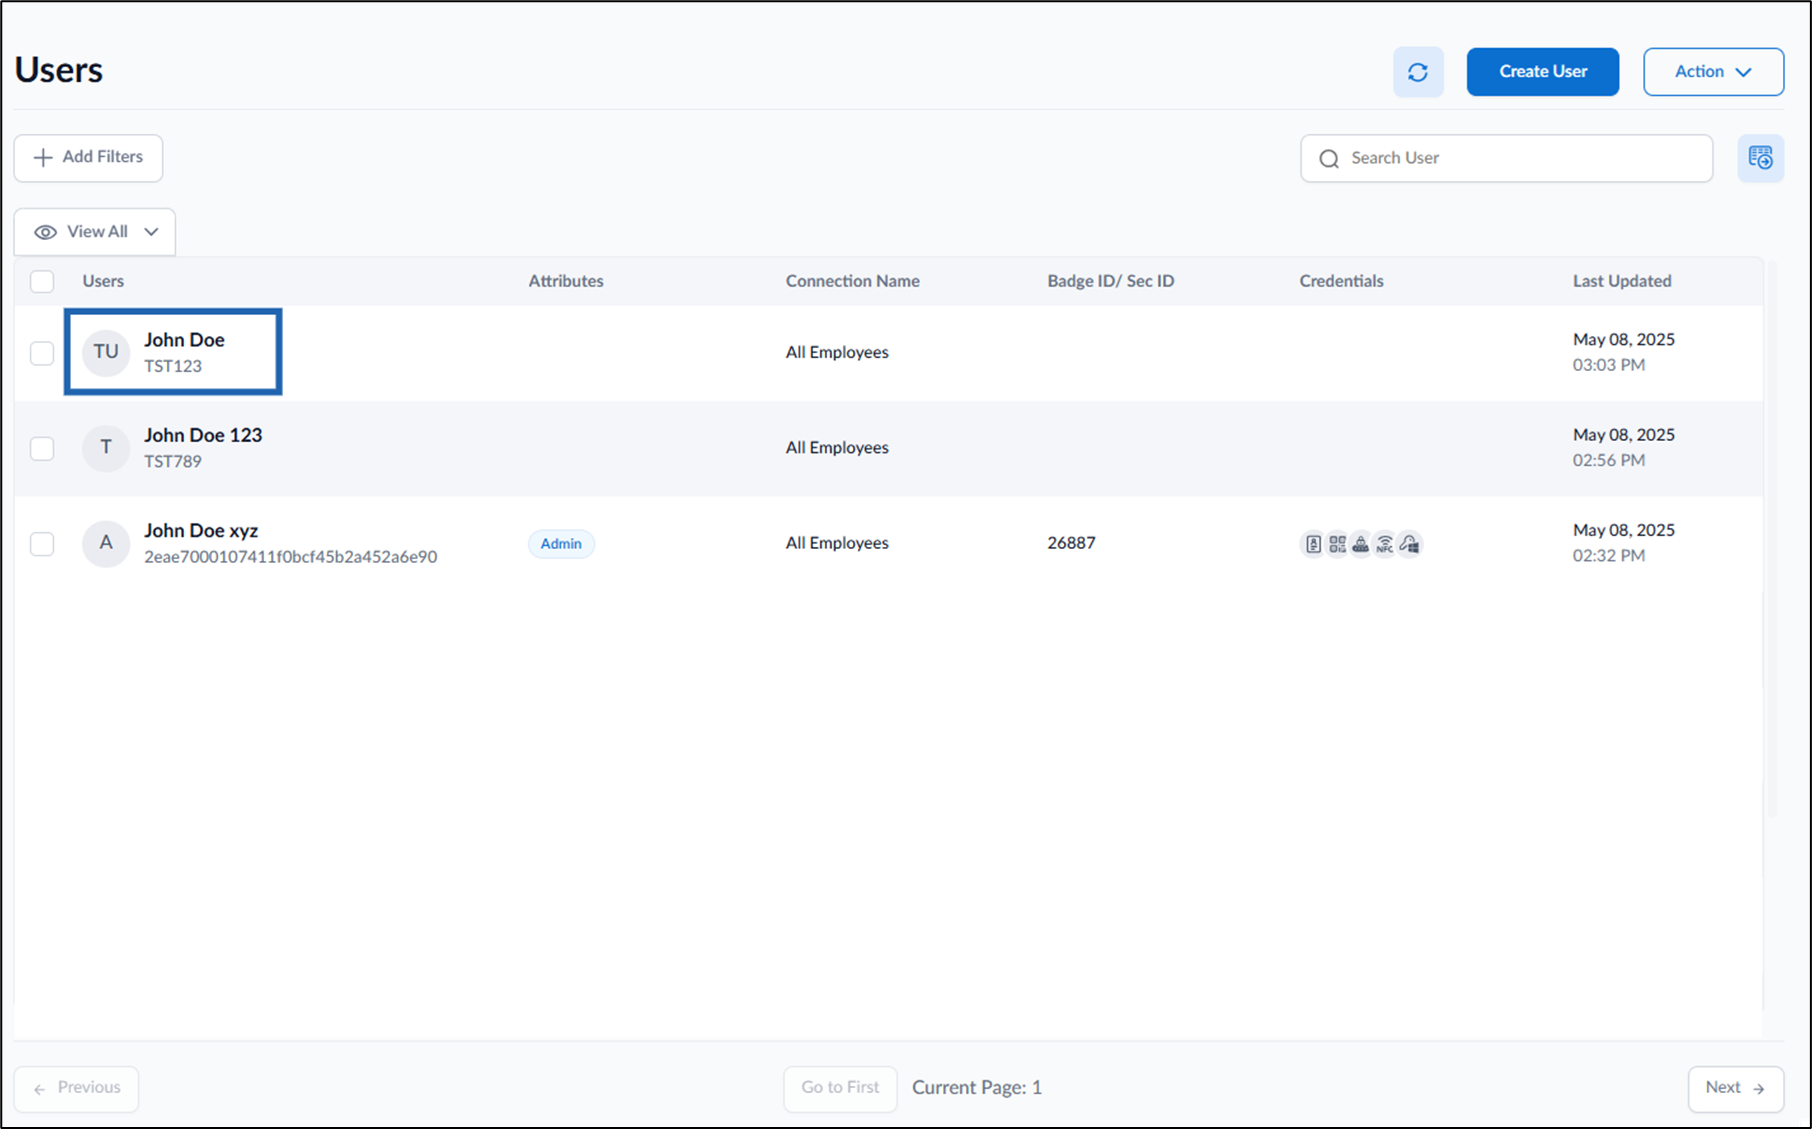Viewport: 1812px width, 1129px height.
Task: Click the Credentials column header
Action: [x=1341, y=281]
